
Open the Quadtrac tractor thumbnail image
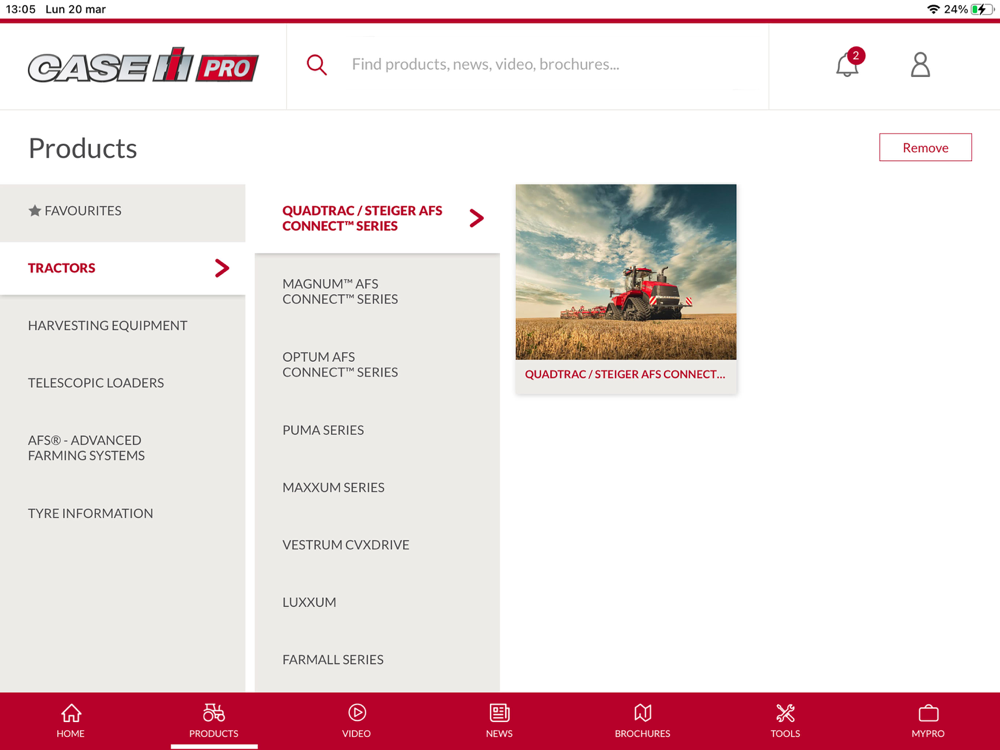(626, 272)
